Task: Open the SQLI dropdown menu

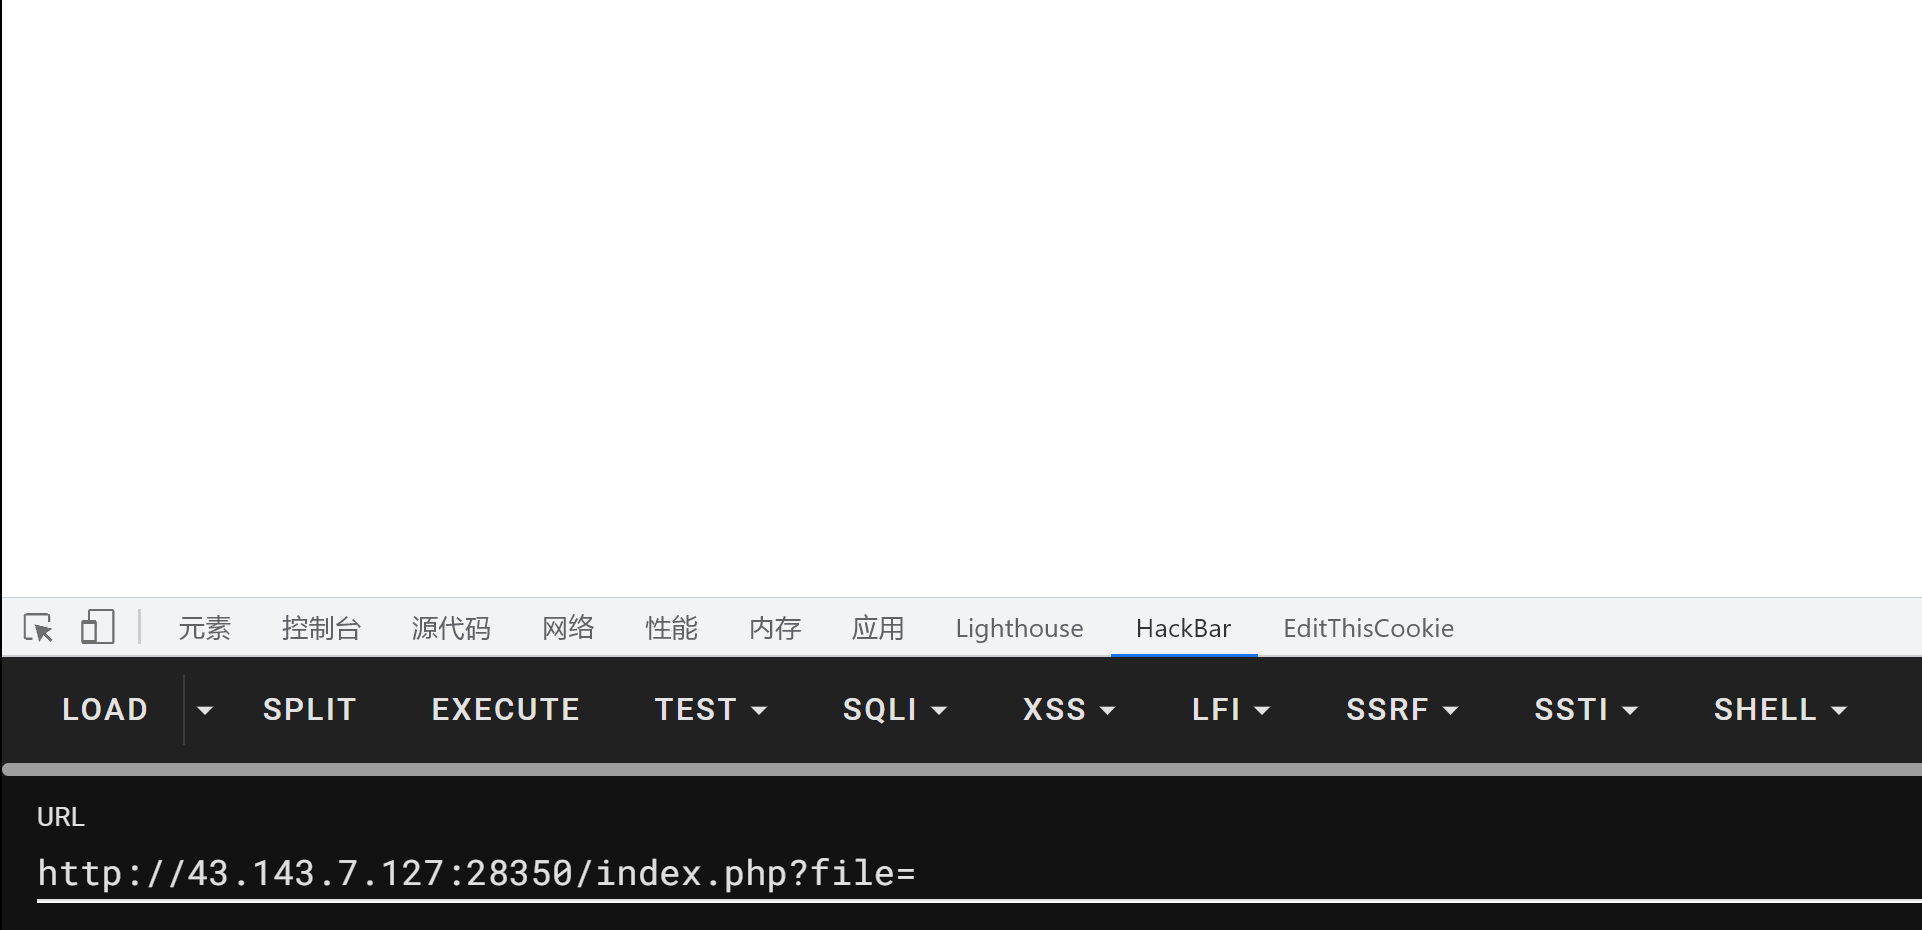Action: click(x=895, y=709)
